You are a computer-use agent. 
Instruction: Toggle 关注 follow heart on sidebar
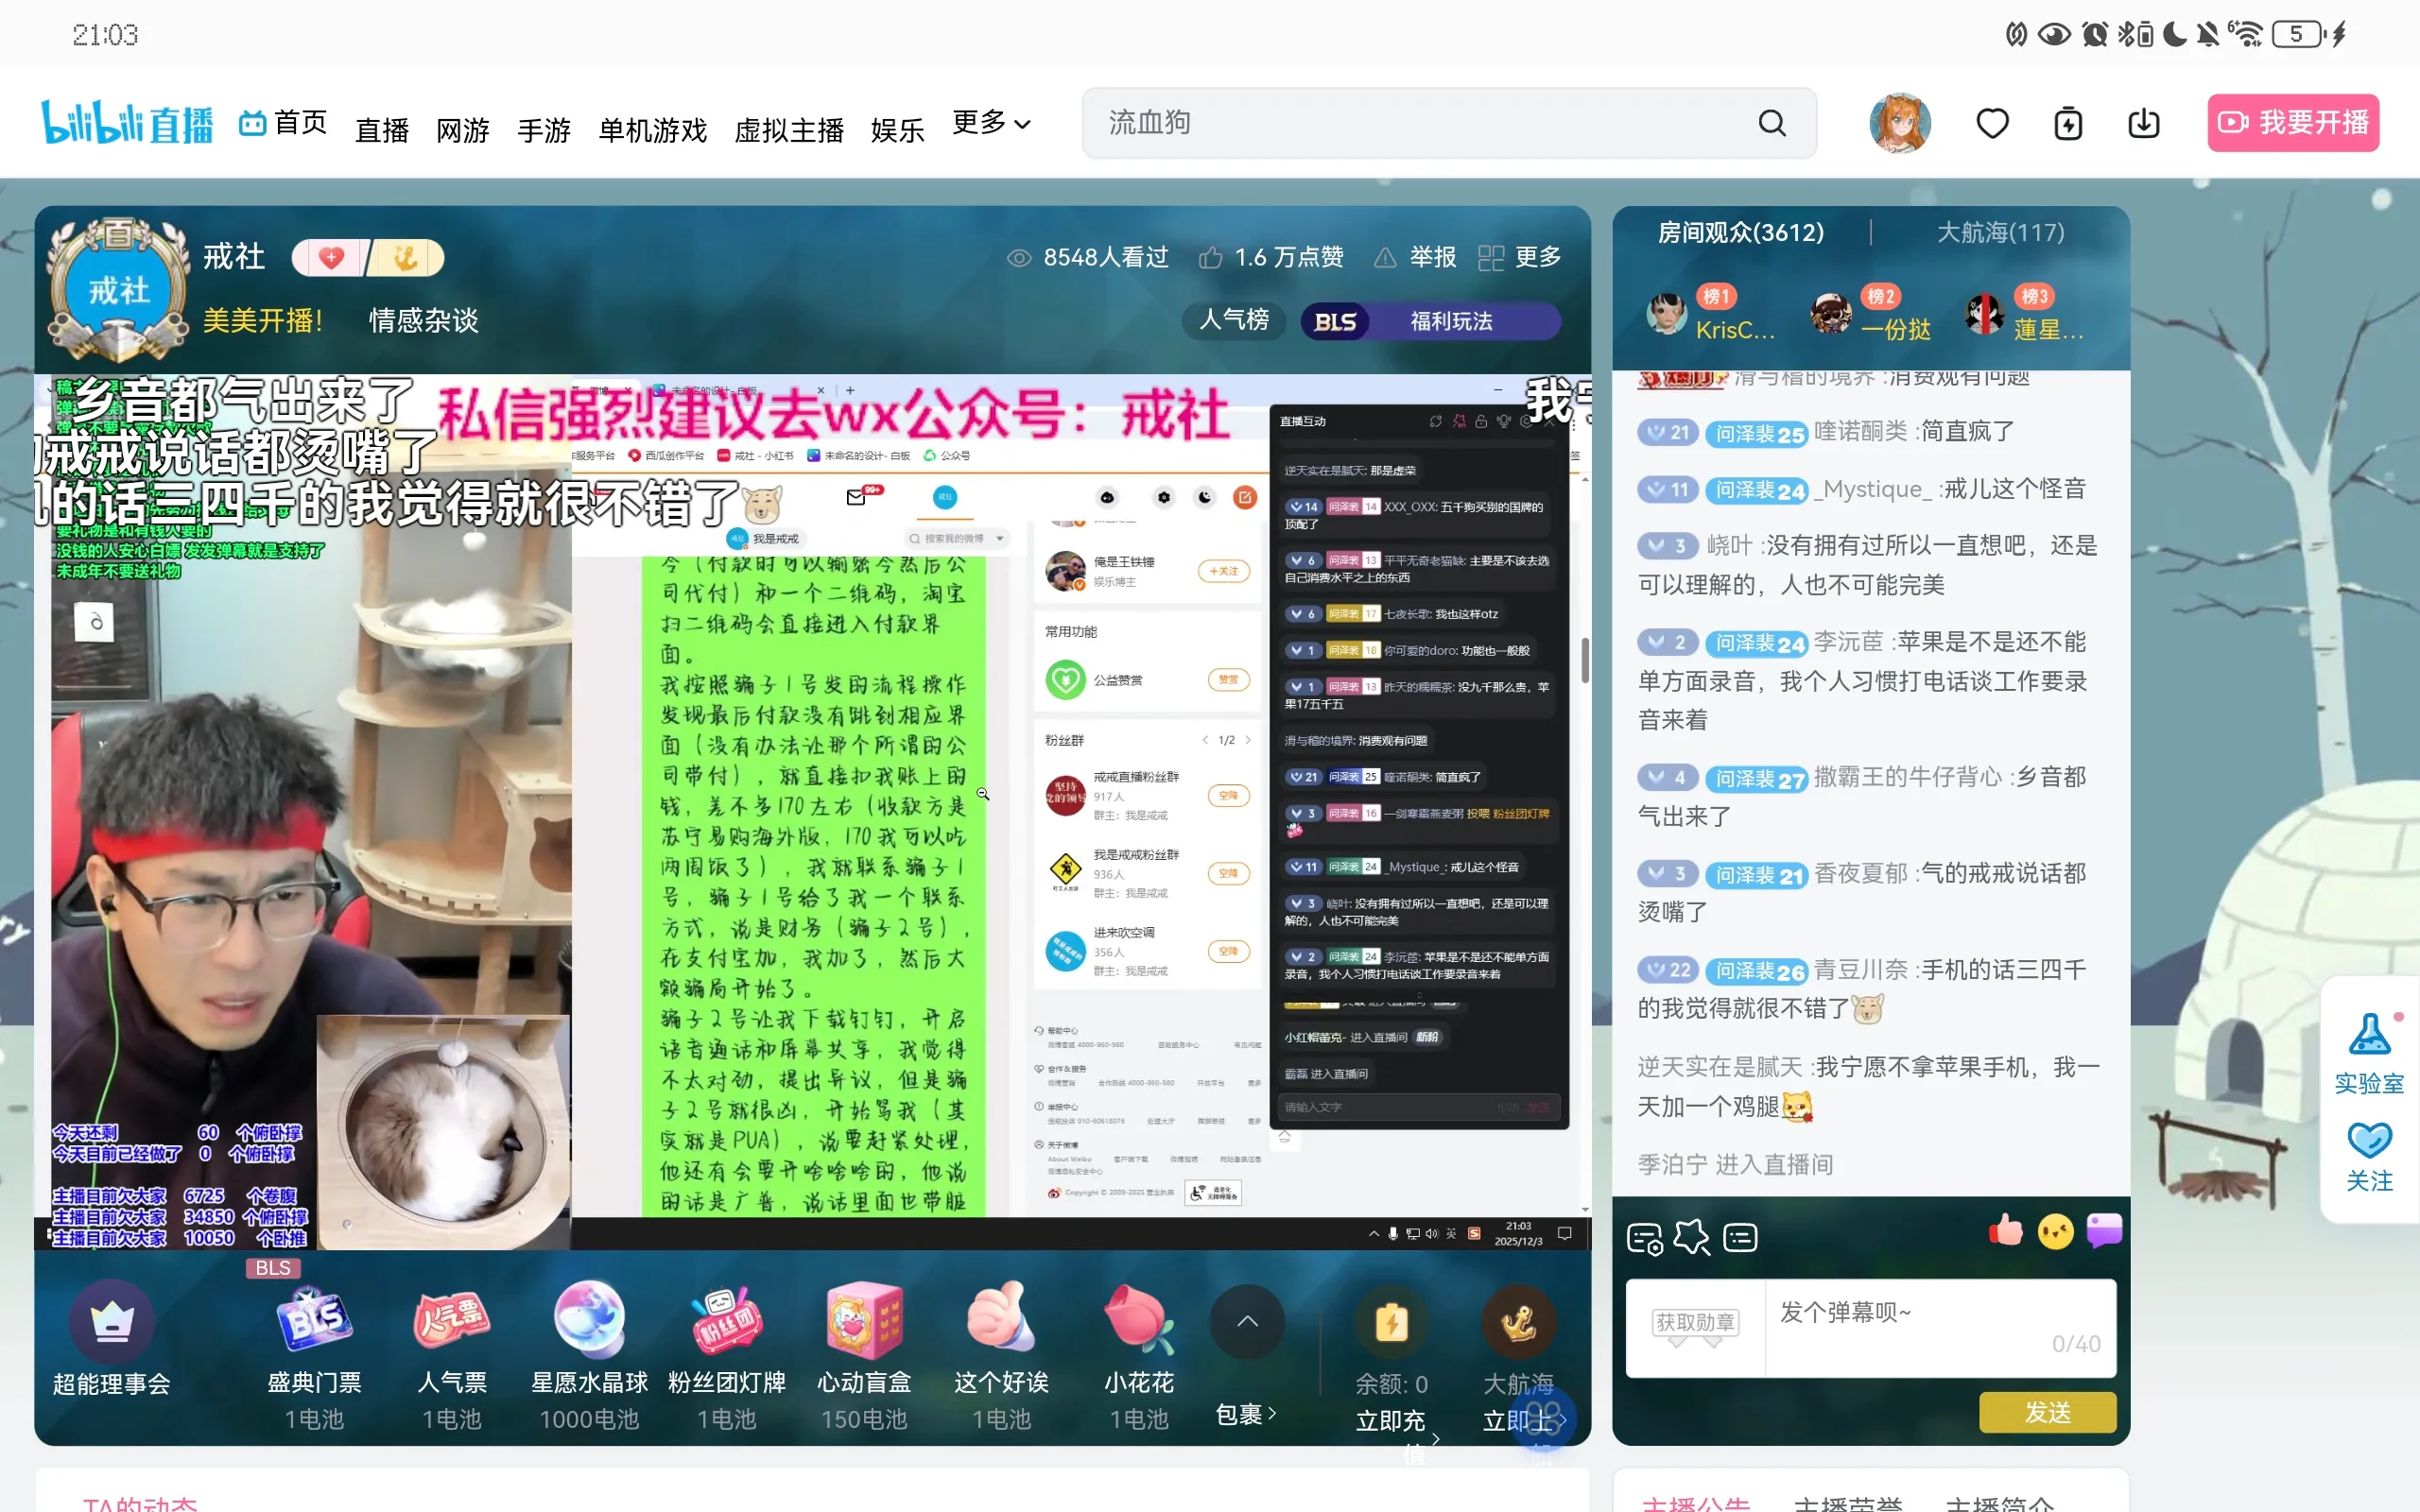[2368, 1140]
